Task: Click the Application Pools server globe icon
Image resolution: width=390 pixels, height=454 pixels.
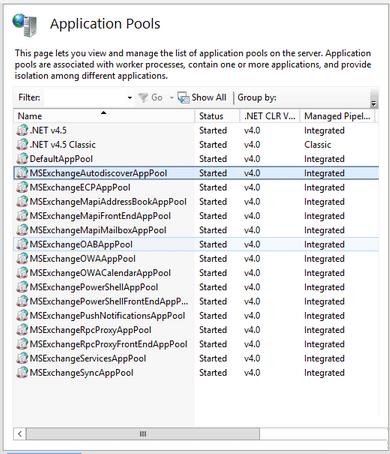Action: tap(24, 24)
